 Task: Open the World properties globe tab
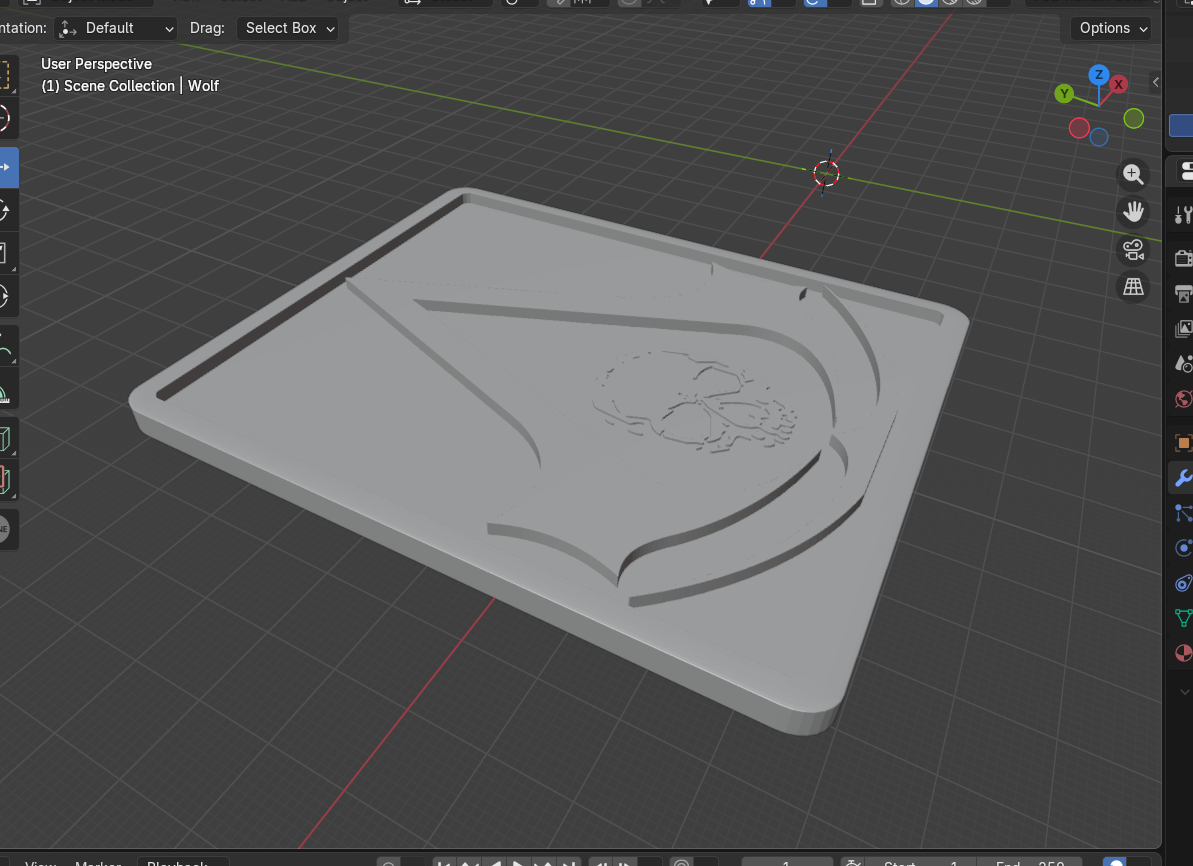click(1183, 399)
